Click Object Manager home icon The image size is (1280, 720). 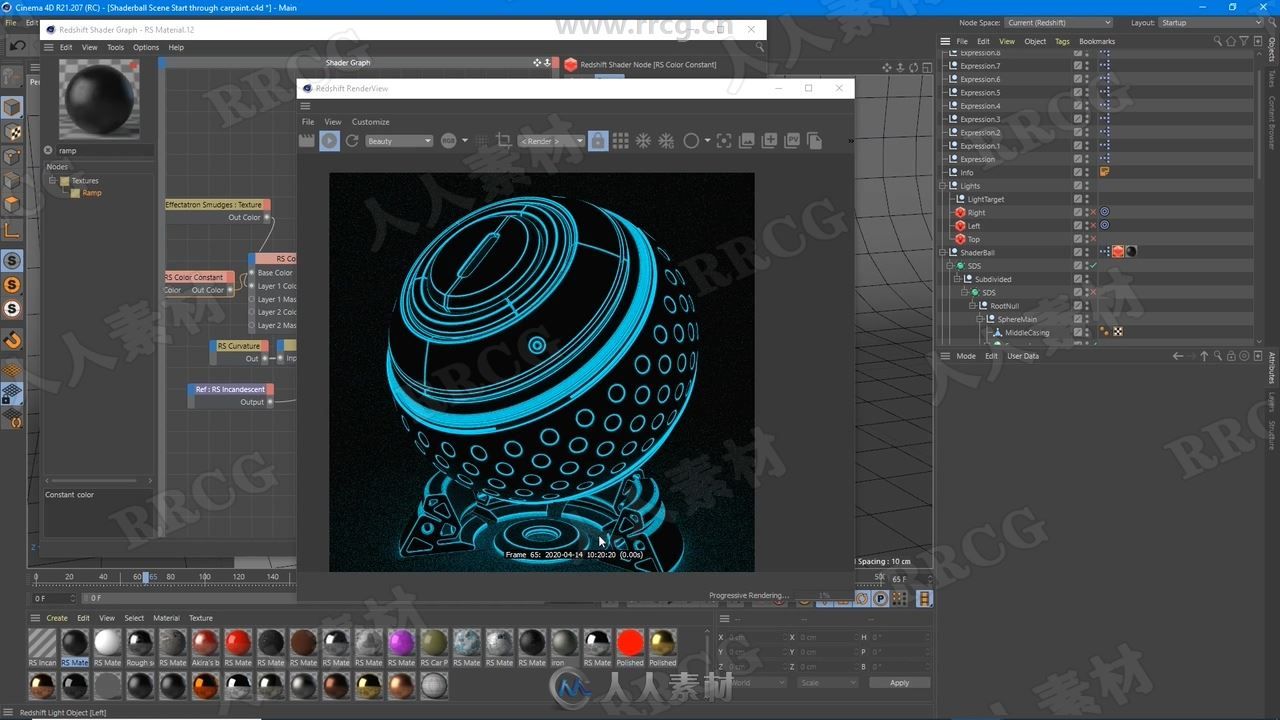pyautogui.click(x=1230, y=41)
